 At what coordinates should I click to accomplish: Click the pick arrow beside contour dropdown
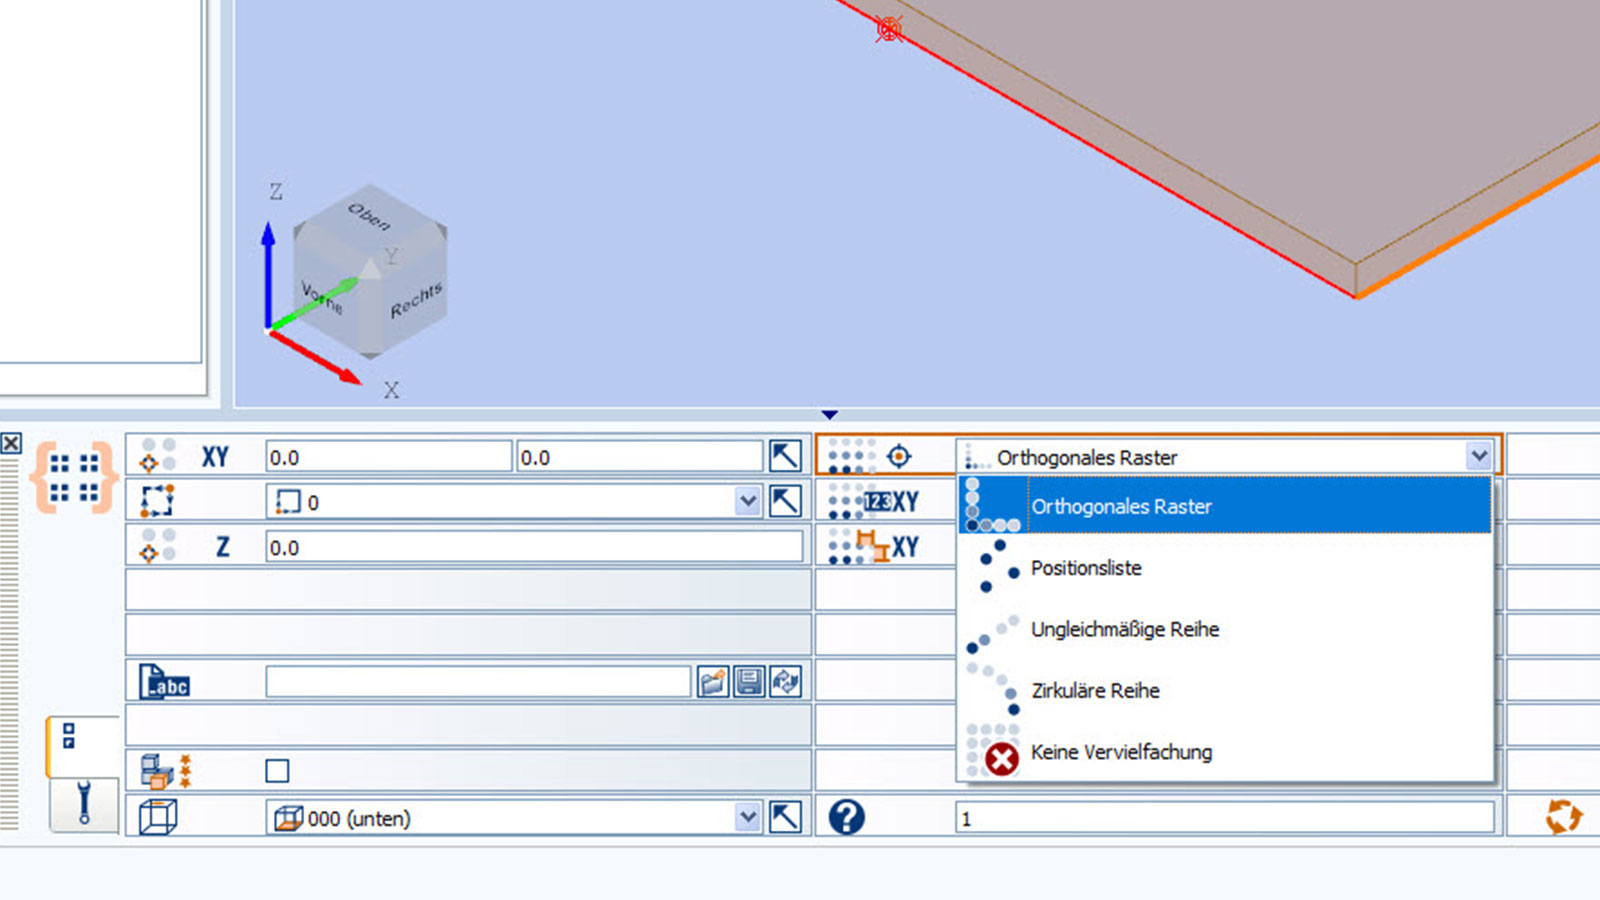[x=785, y=501]
